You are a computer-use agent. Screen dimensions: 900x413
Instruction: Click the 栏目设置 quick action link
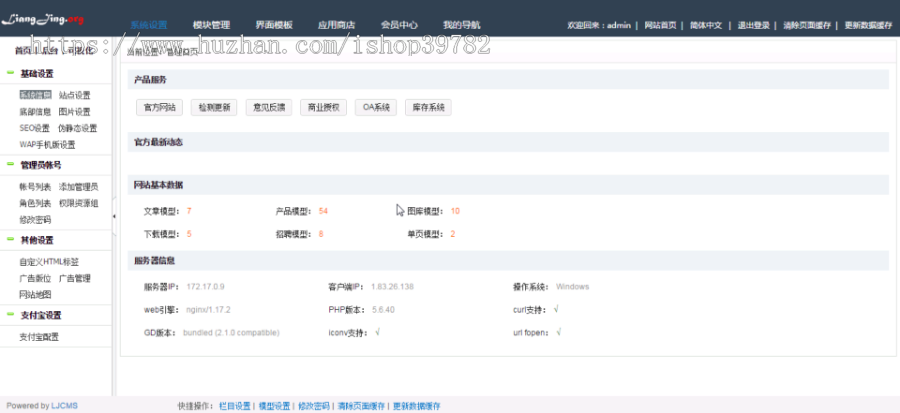pos(235,406)
